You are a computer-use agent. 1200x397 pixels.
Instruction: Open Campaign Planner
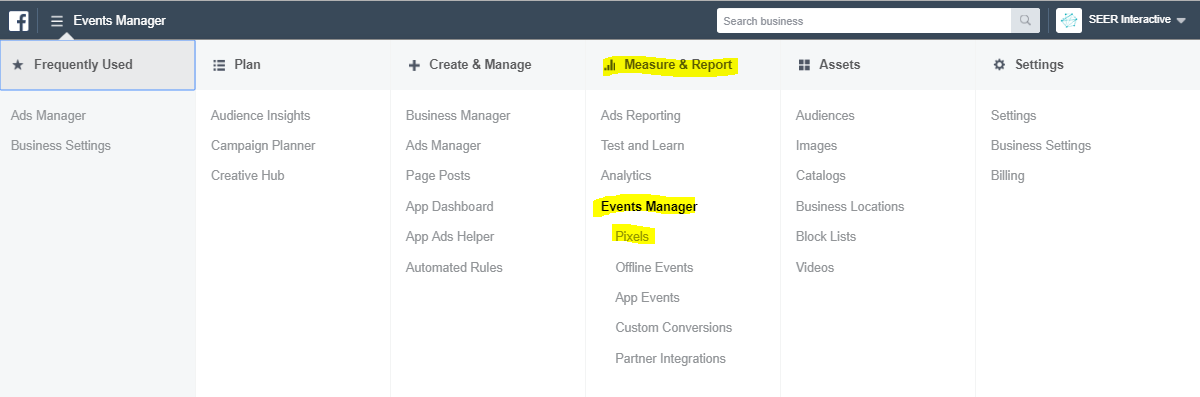pos(263,145)
